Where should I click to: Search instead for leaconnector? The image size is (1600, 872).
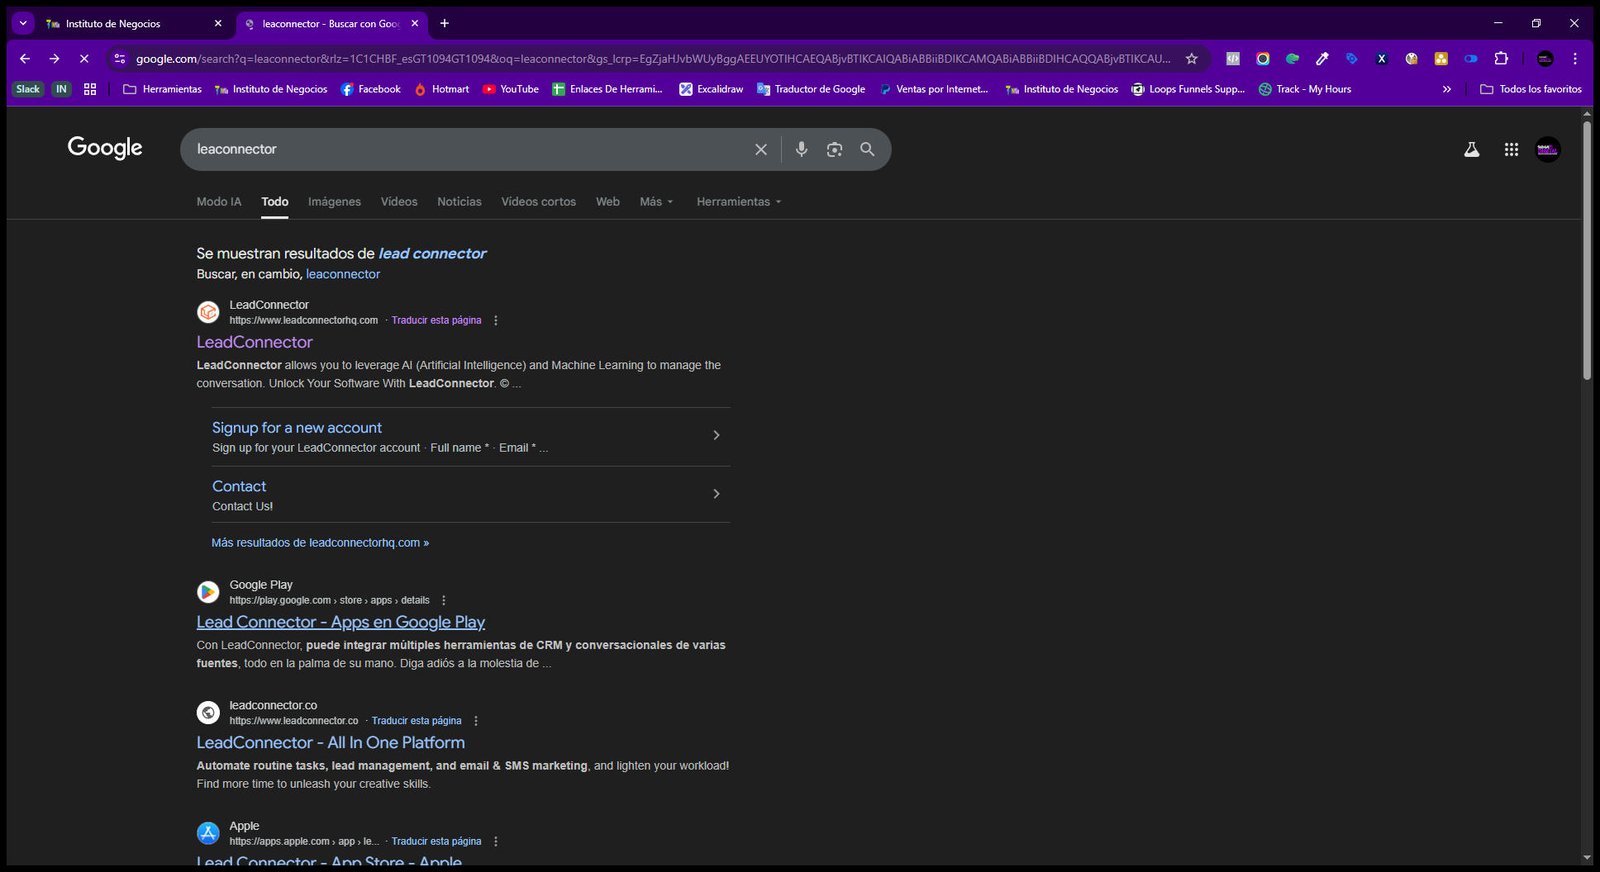click(343, 274)
